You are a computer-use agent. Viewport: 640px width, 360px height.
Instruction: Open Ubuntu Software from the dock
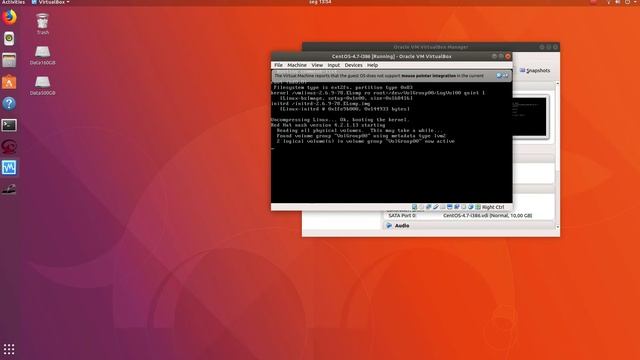(9, 82)
